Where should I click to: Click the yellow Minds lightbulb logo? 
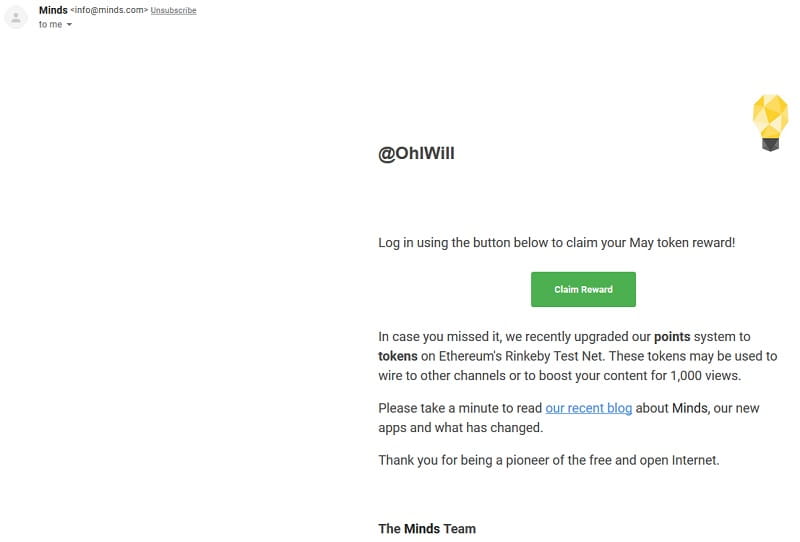point(770,123)
